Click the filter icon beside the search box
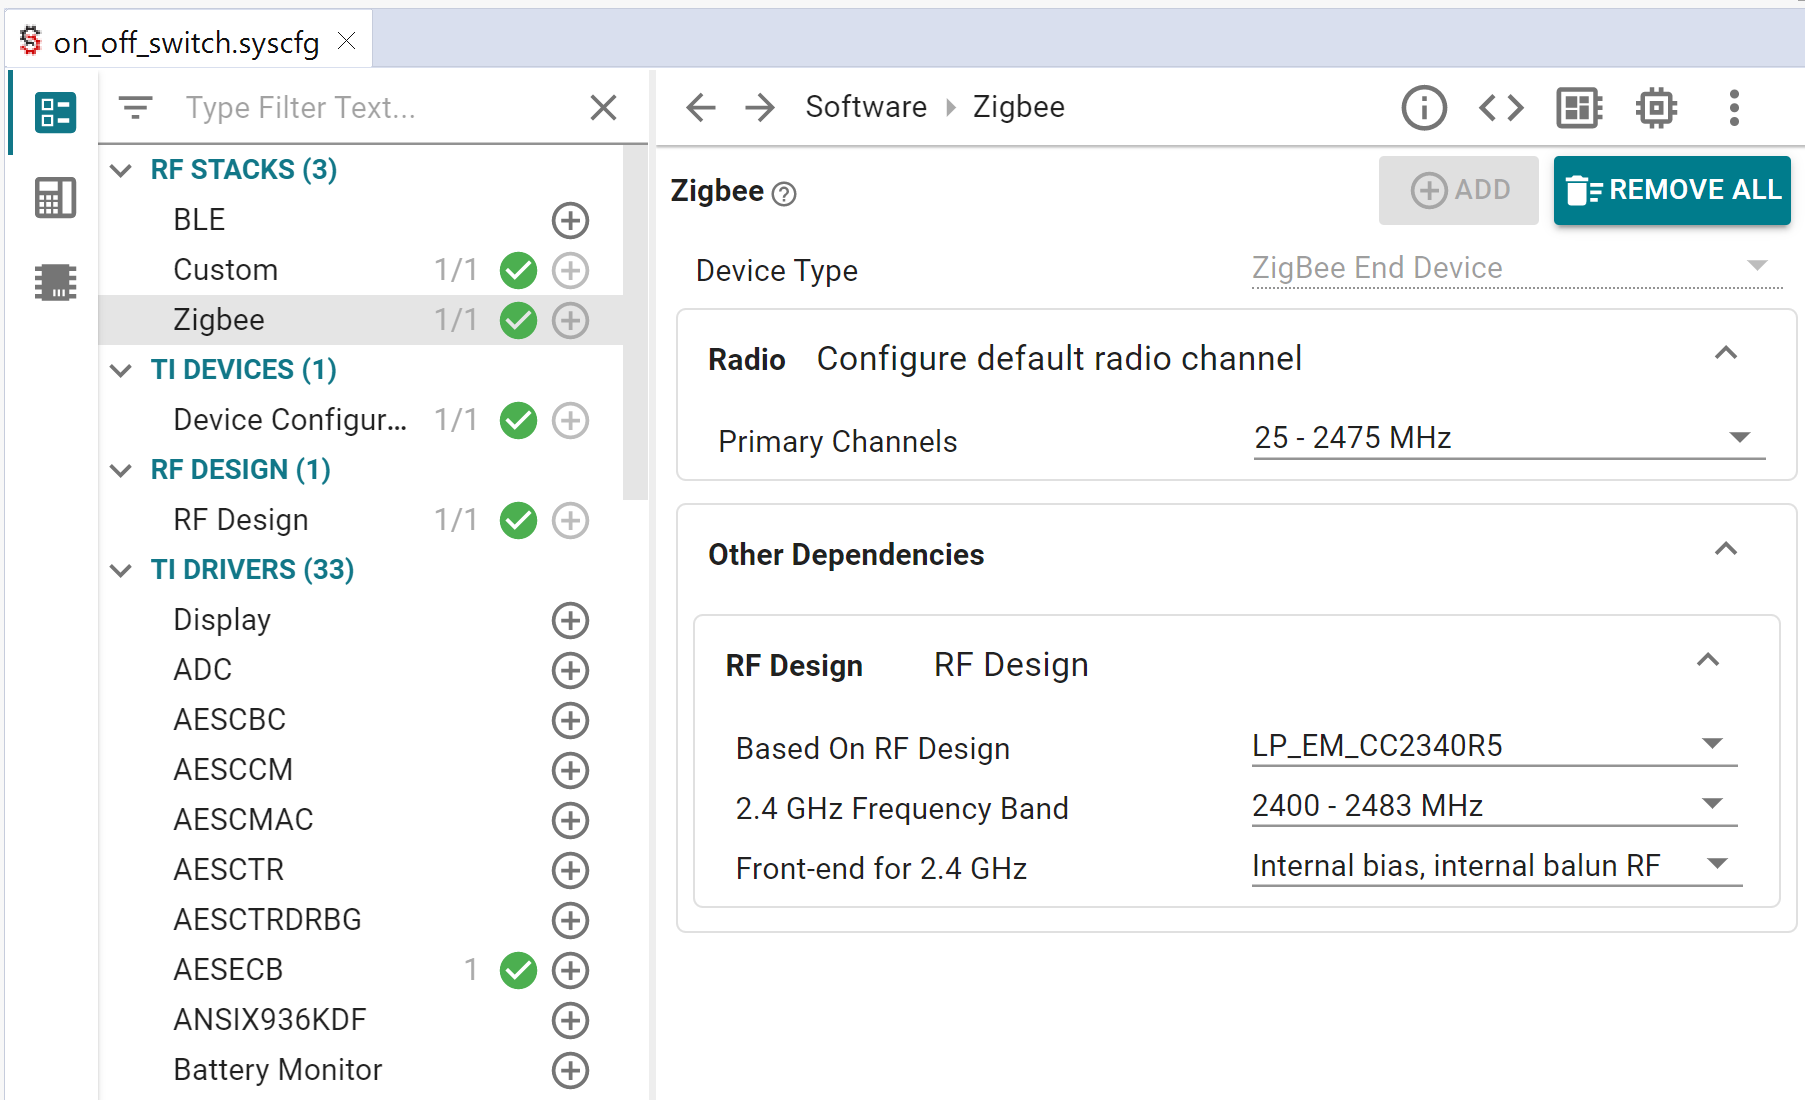This screenshot has width=1805, height=1100. [x=136, y=107]
